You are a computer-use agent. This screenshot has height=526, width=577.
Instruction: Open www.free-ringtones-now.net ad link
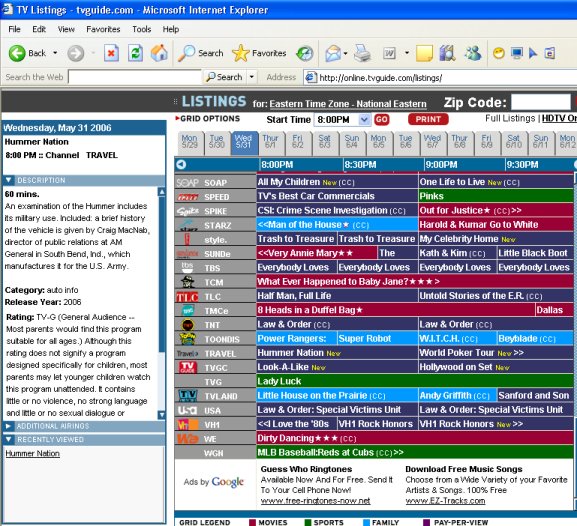(x=315, y=501)
